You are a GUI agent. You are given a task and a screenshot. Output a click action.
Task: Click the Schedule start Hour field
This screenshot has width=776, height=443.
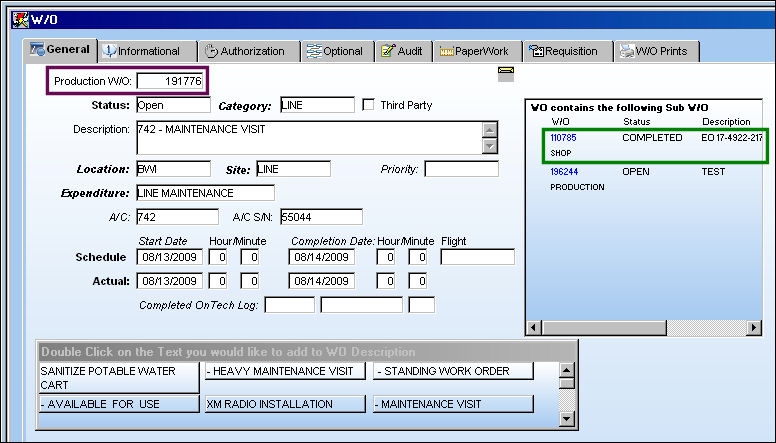pyautogui.click(x=218, y=257)
